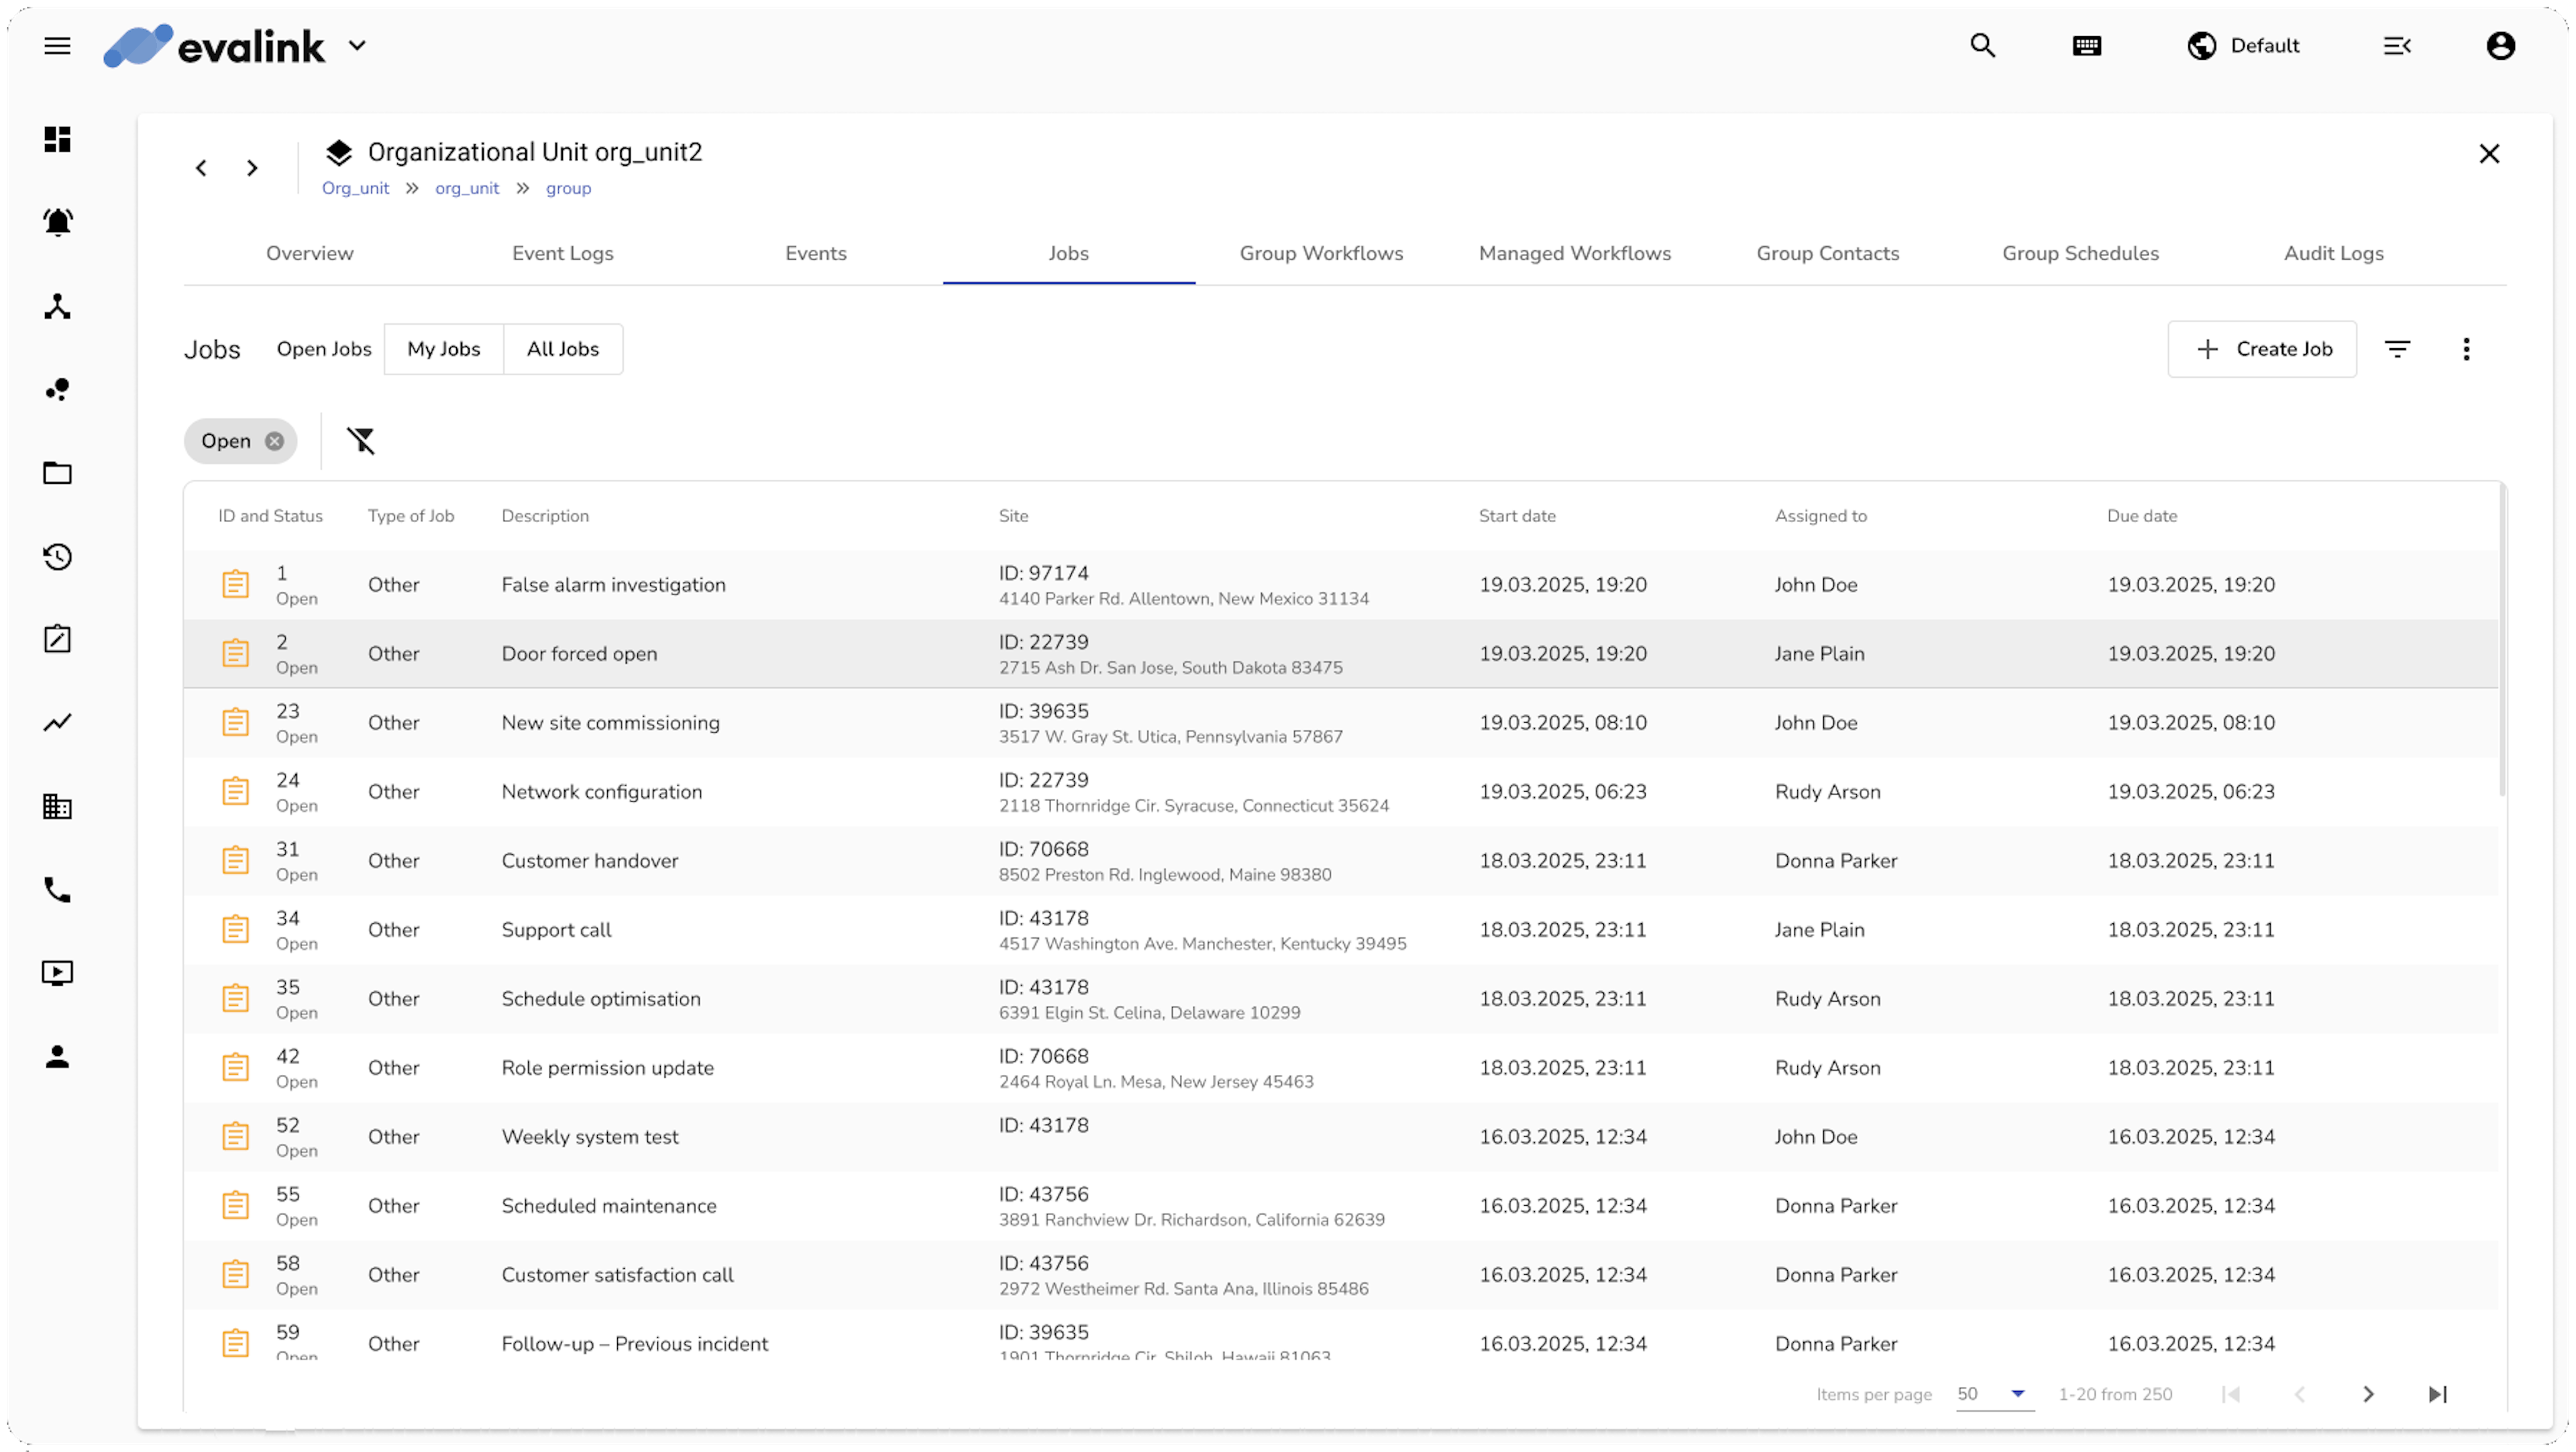
Task: Go to the next page arrow
Action: pos(2368,1394)
